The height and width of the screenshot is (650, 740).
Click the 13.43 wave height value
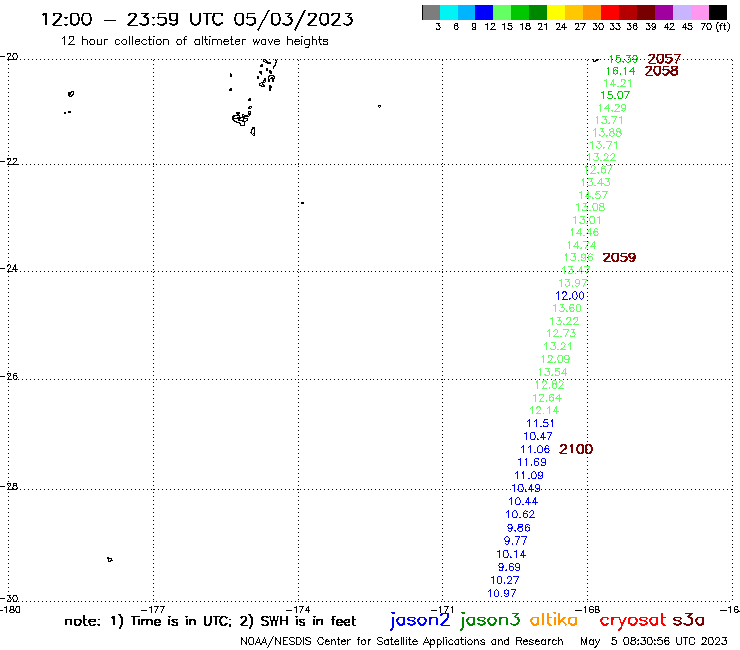click(596, 182)
